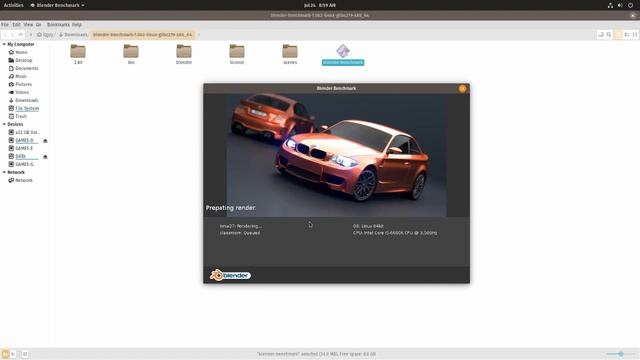Open the bin folder

point(131,54)
